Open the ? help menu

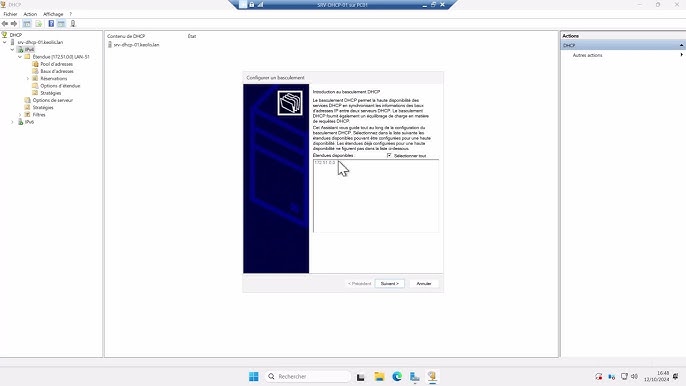coord(70,14)
